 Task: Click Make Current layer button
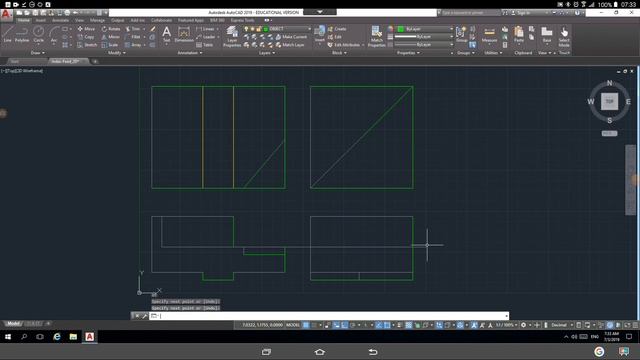click(x=291, y=37)
